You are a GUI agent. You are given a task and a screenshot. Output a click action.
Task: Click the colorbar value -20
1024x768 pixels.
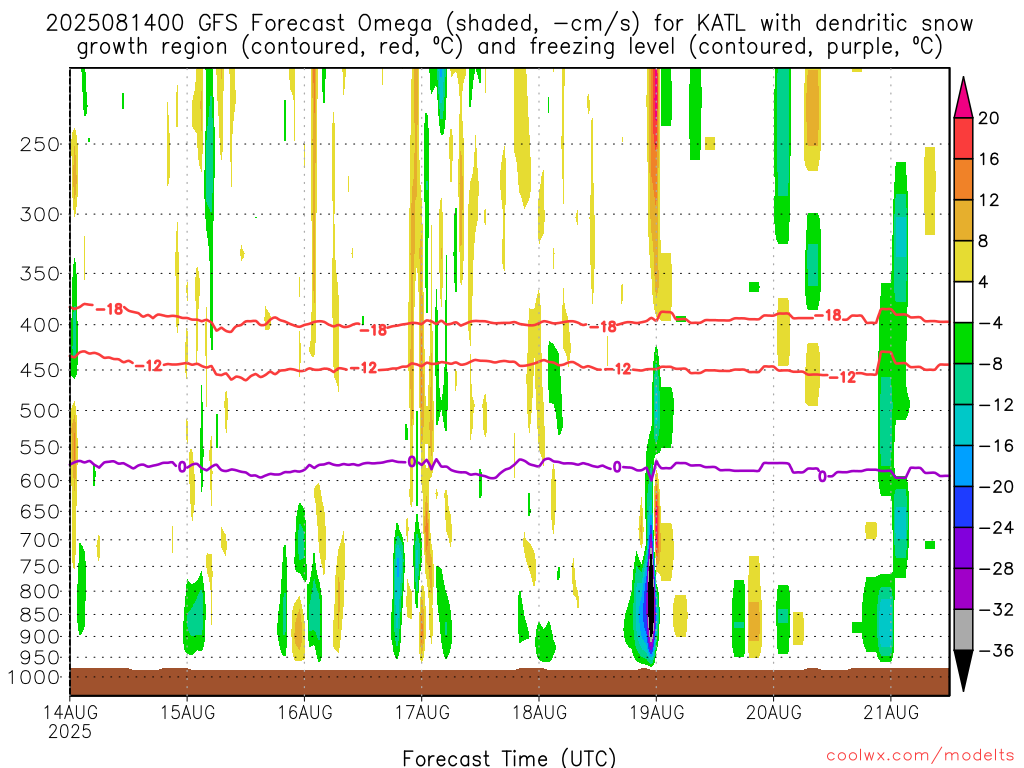pos(996,487)
